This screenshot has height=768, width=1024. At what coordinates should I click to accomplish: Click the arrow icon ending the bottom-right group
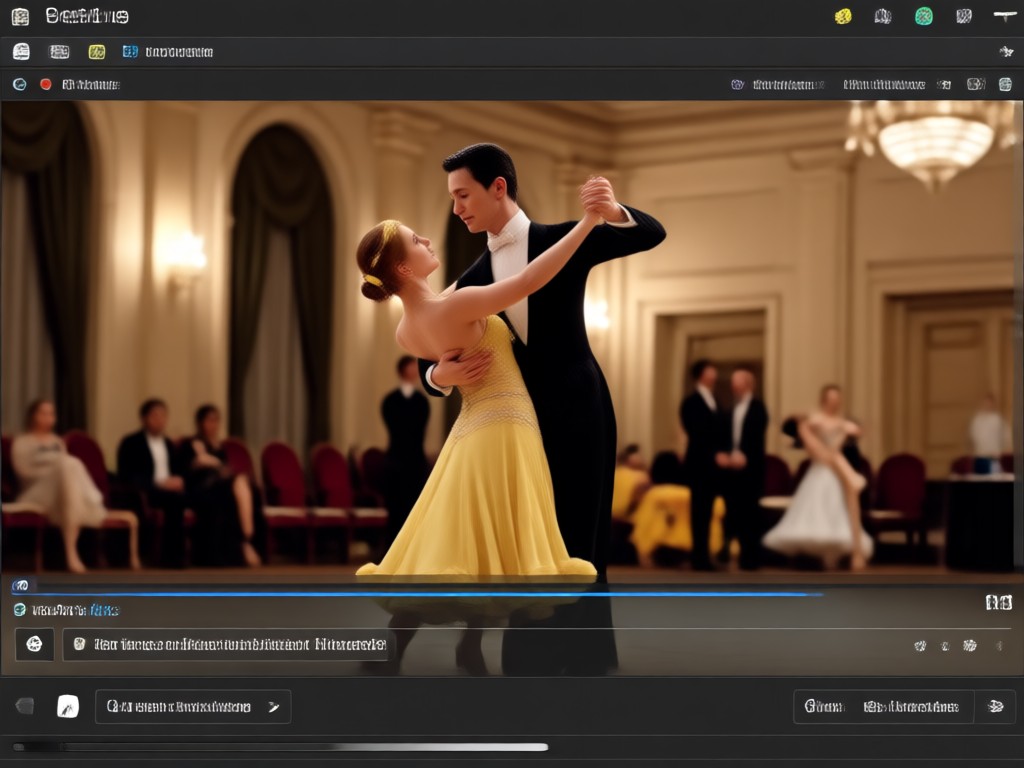point(995,706)
